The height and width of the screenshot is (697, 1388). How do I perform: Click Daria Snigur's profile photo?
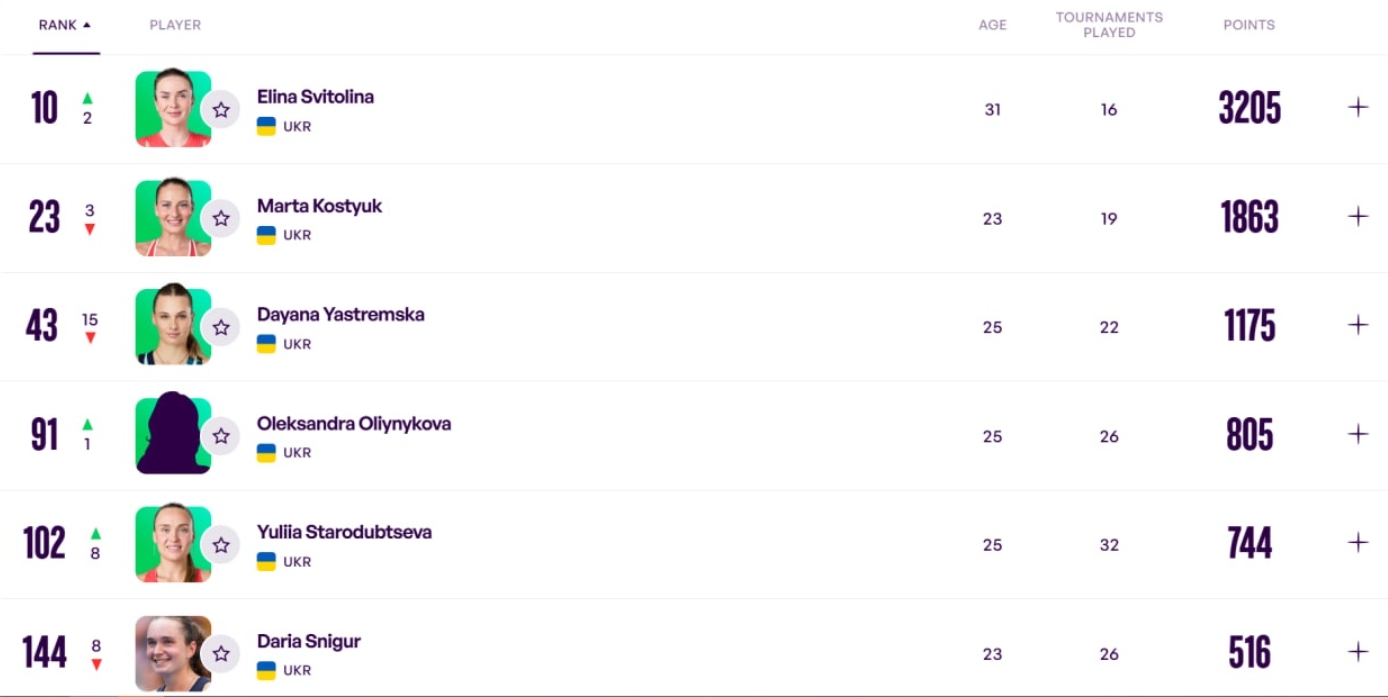click(x=172, y=654)
